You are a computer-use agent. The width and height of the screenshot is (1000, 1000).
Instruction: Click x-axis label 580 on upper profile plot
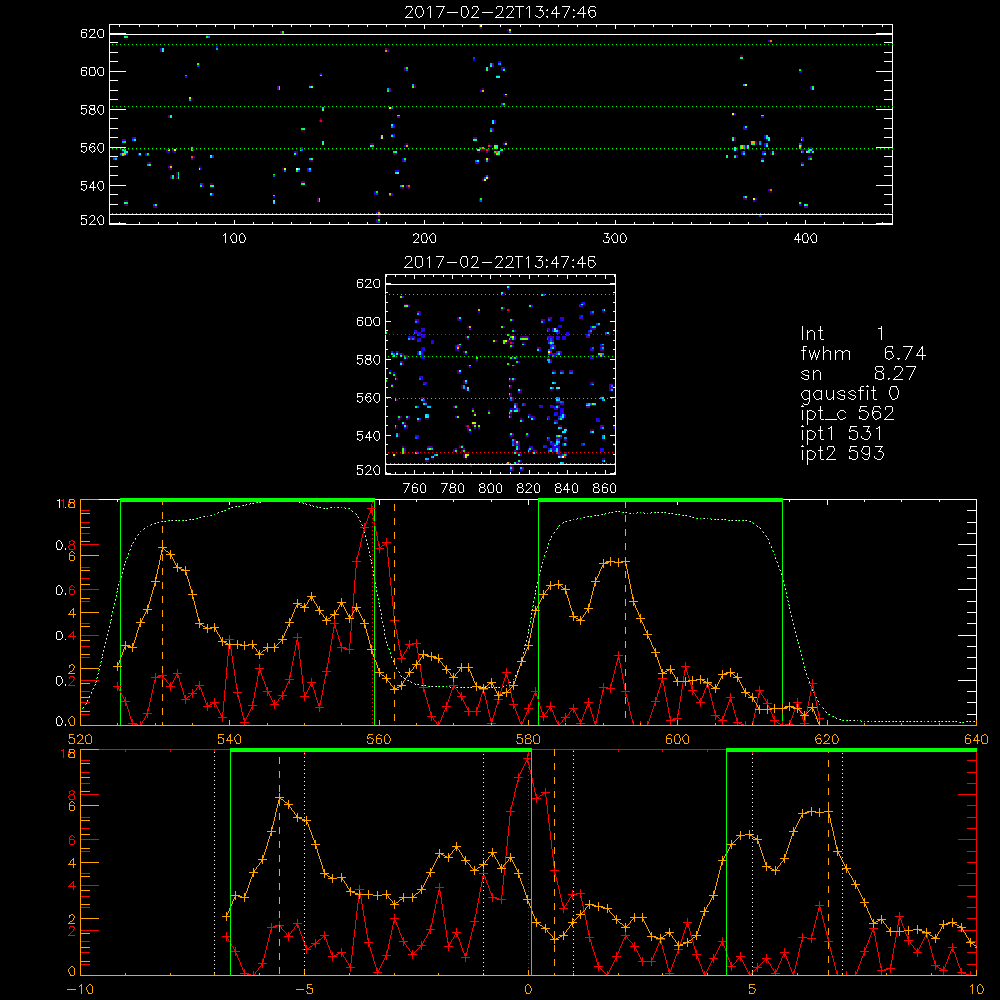click(528, 739)
